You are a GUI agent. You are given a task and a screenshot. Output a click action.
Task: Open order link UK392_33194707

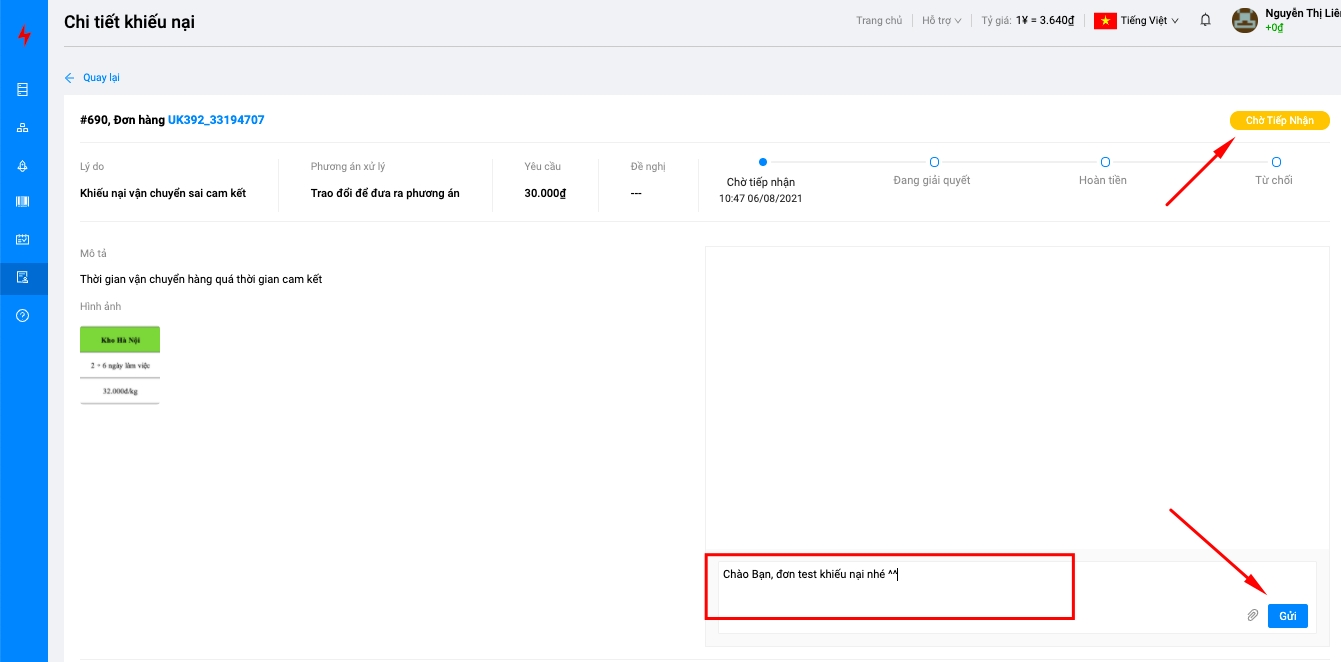pos(216,120)
